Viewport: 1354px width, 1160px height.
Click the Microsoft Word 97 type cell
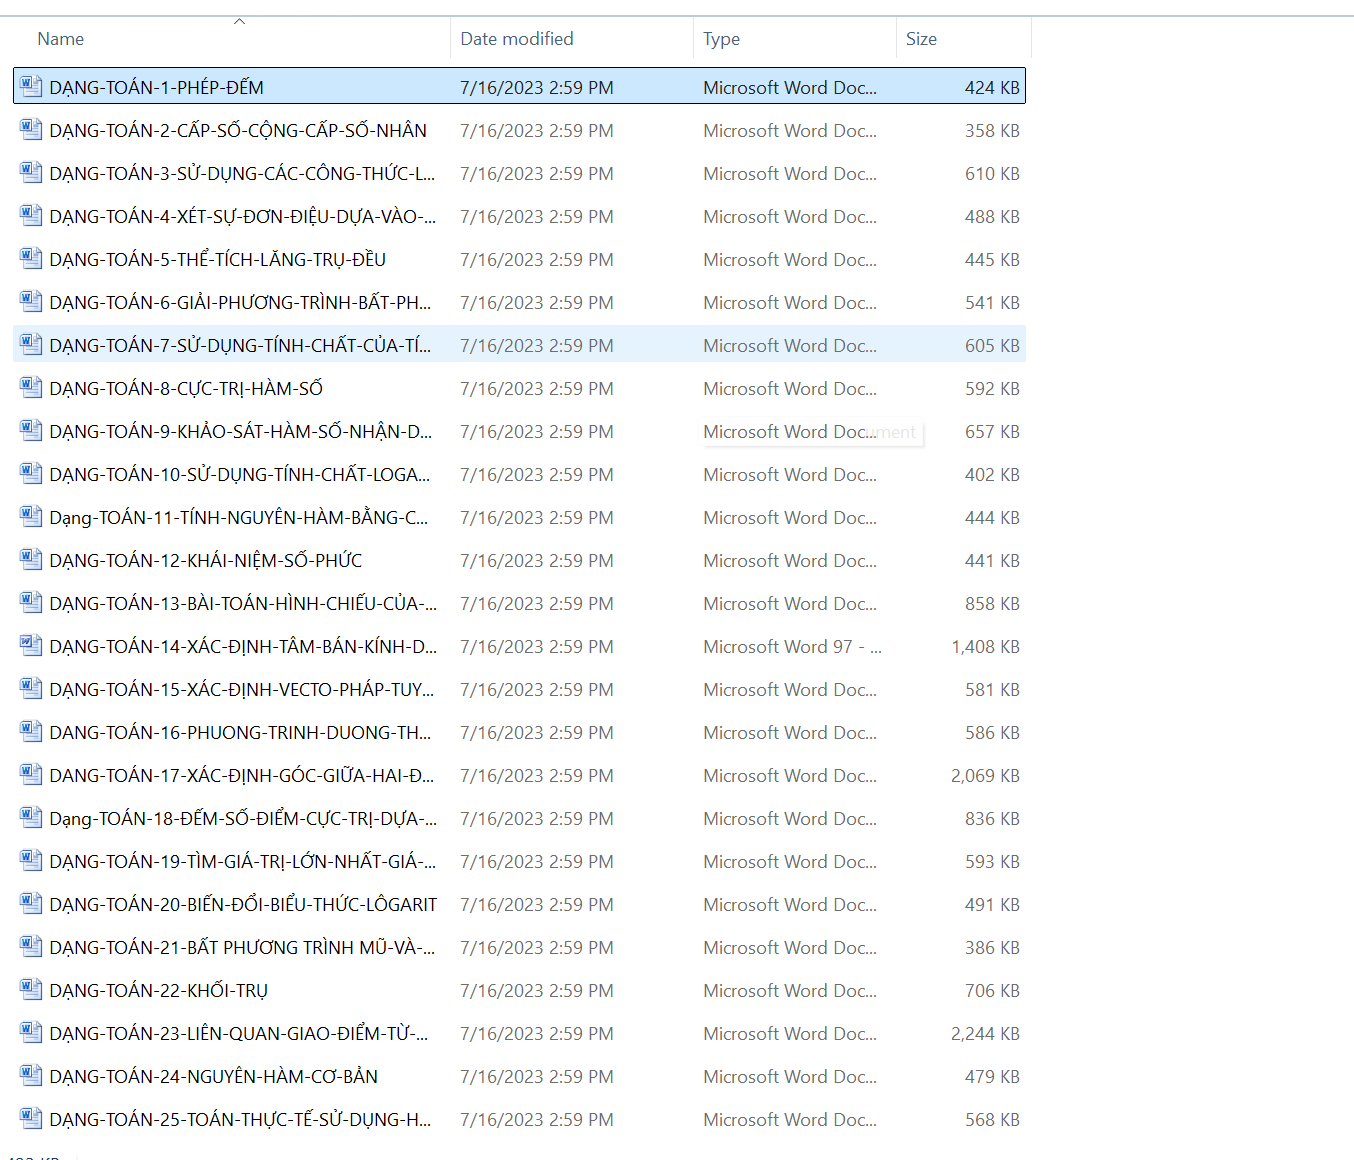[x=792, y=646]
